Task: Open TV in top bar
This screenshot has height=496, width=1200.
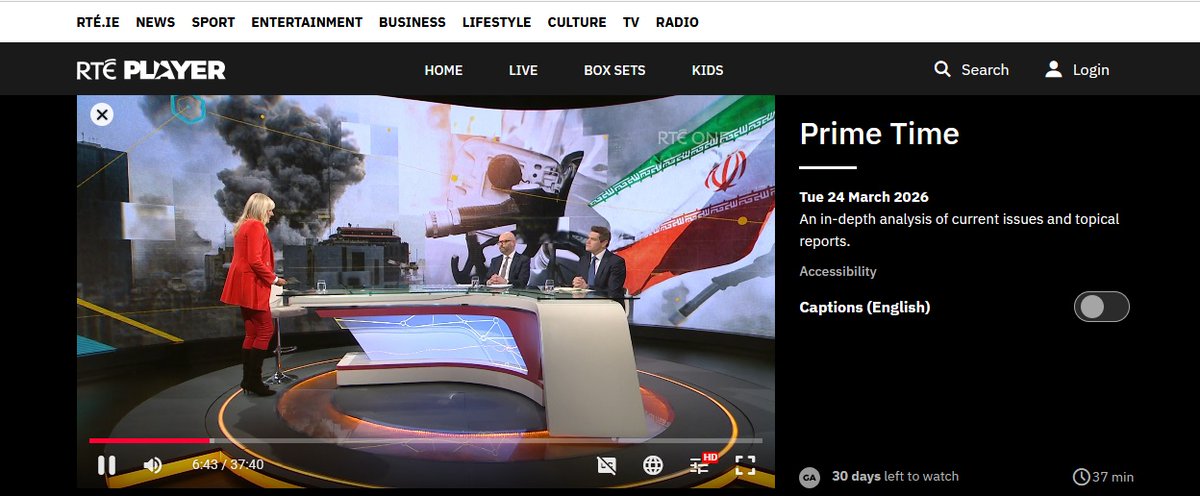Action: tap(631, 22)
